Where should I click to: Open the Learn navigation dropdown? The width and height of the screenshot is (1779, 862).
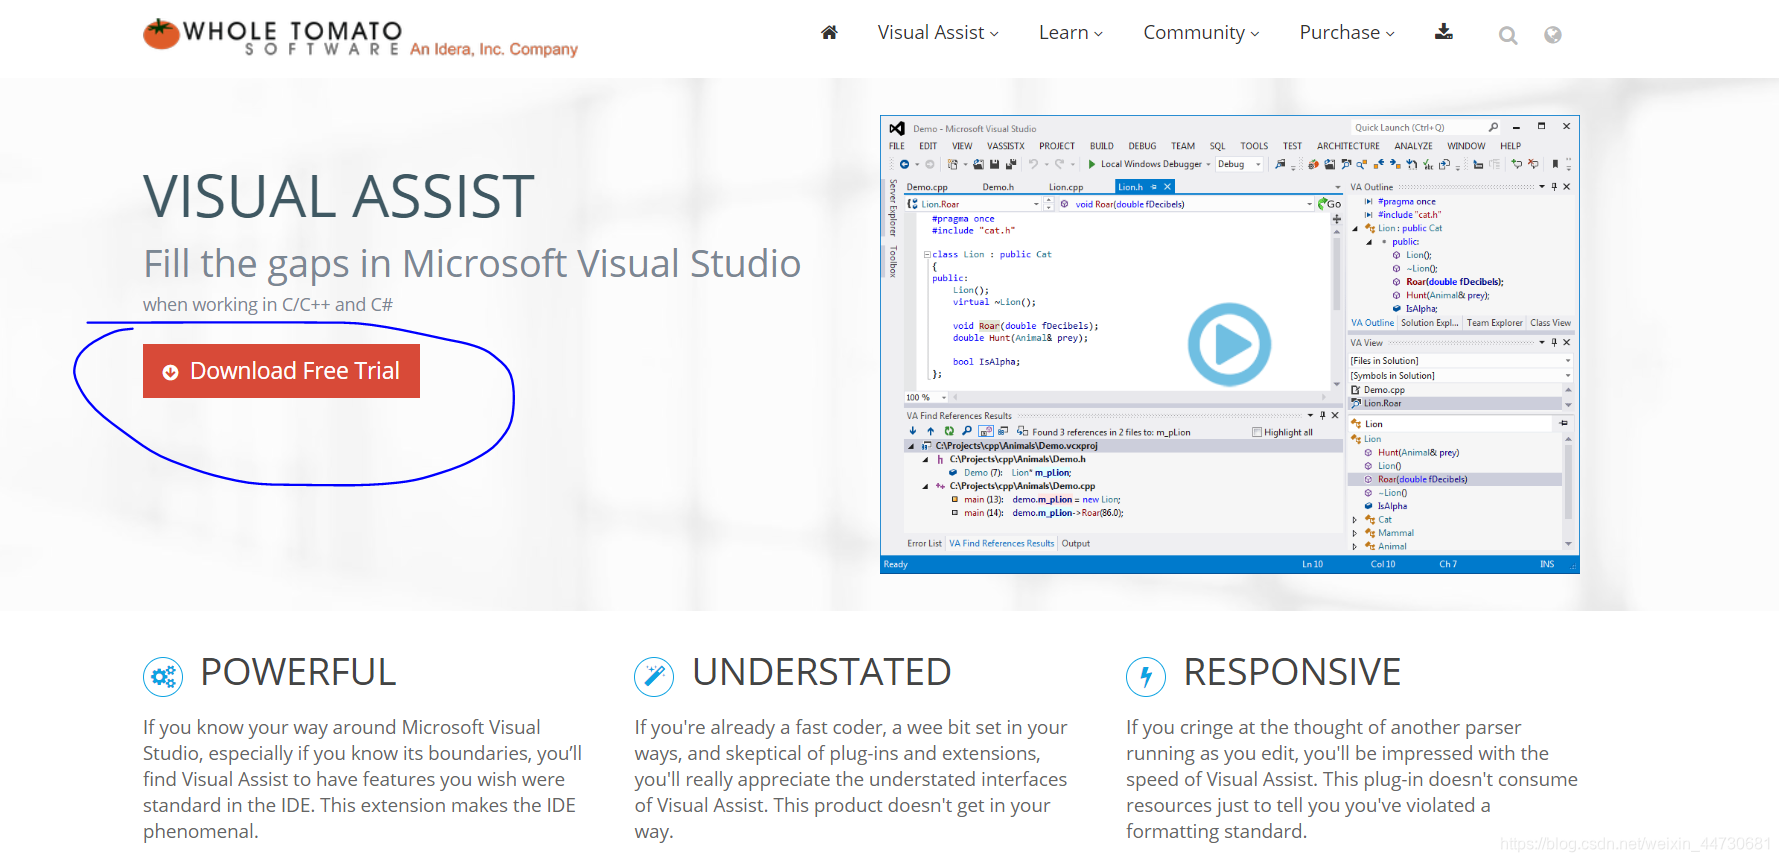[1070, 33]
